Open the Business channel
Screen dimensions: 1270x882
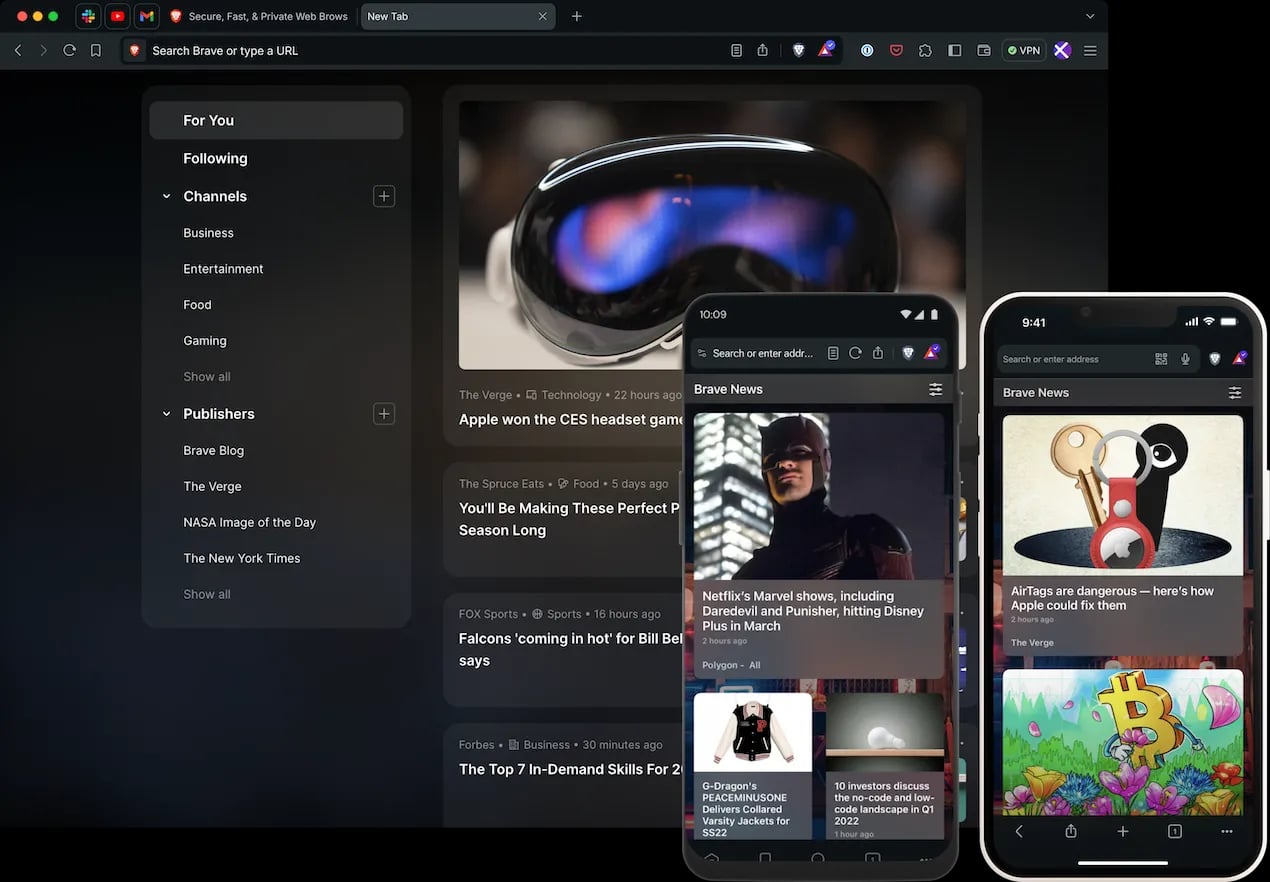click(208, 233)
